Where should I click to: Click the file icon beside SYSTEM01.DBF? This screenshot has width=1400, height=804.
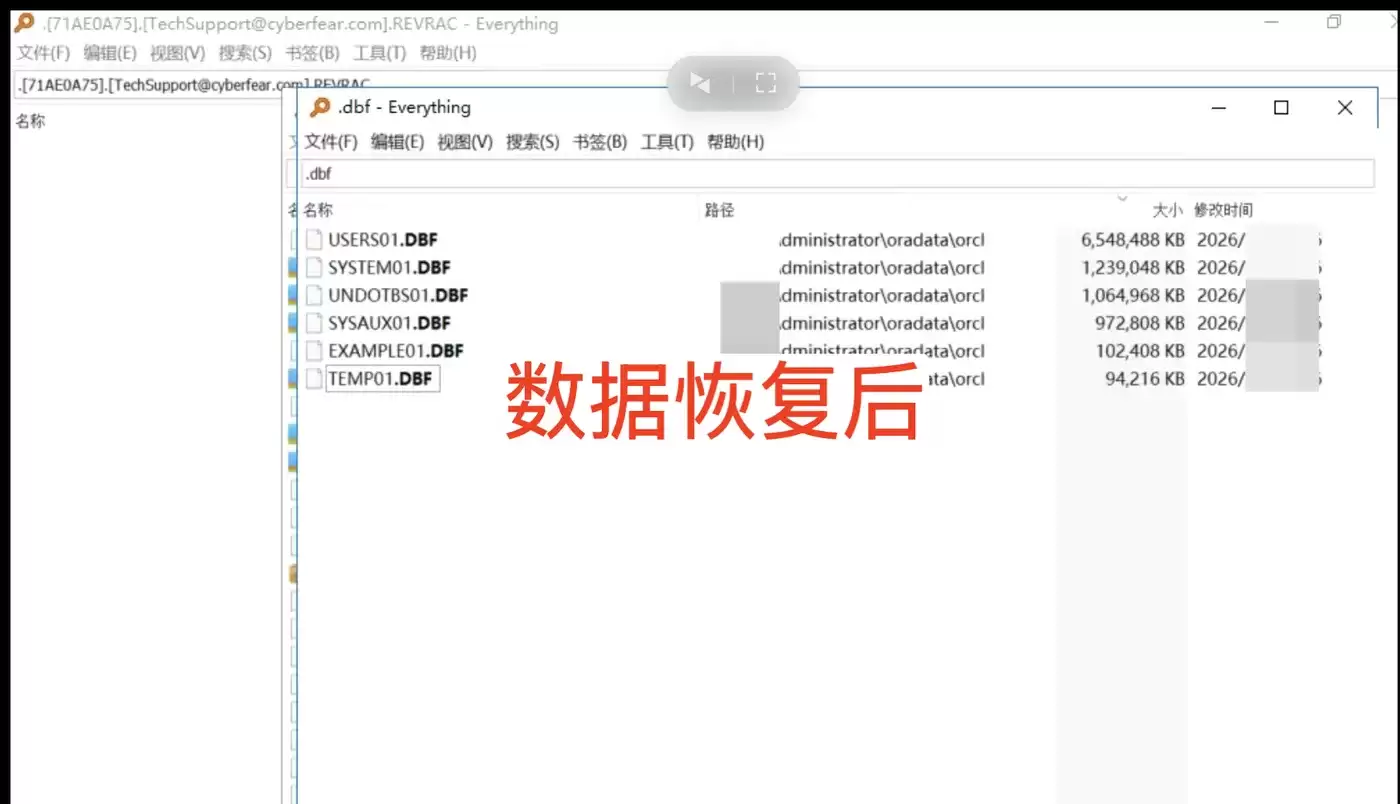tap(314, 268)
